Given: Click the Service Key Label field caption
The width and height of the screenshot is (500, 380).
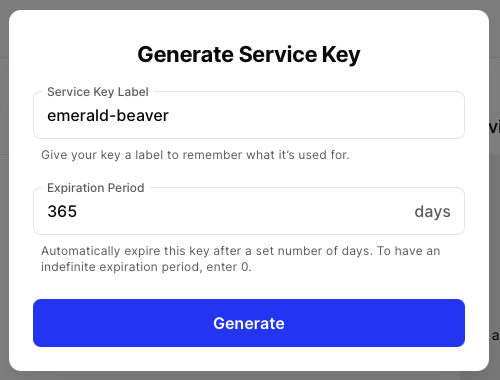Looking at the screenshot, I should click(x=98, y=92).
